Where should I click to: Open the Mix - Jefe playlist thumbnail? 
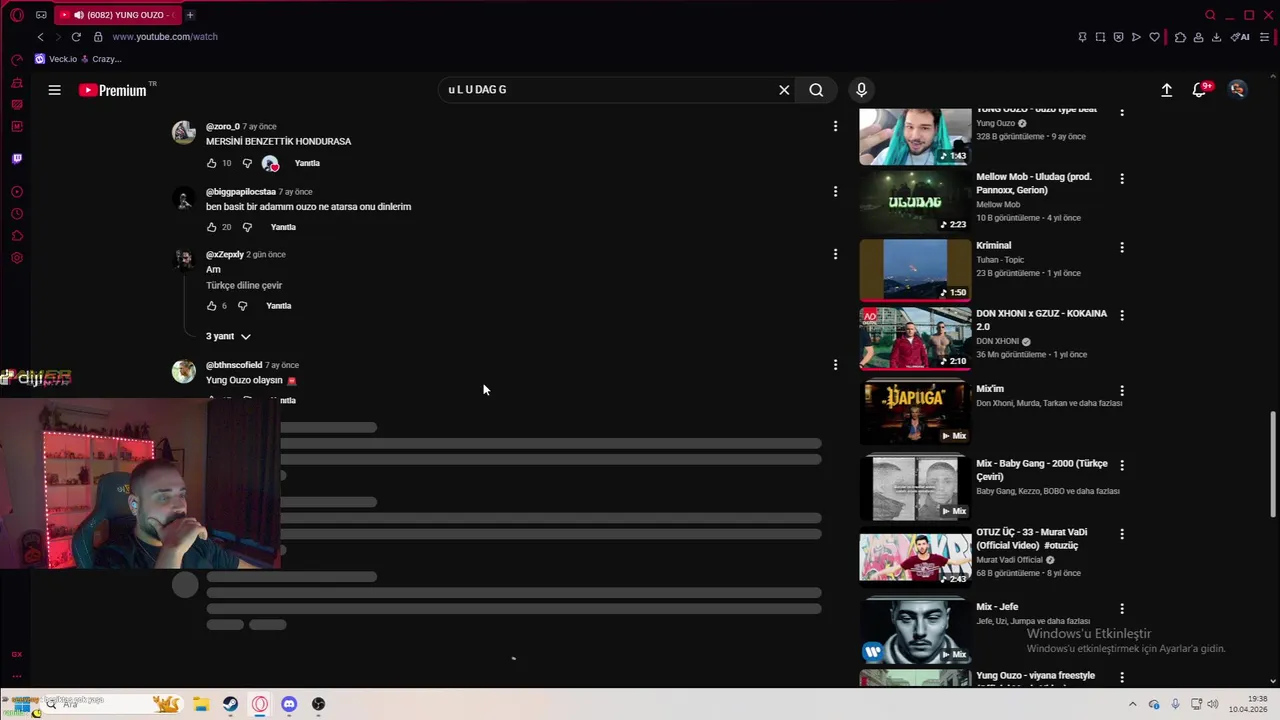coord(915,630)
